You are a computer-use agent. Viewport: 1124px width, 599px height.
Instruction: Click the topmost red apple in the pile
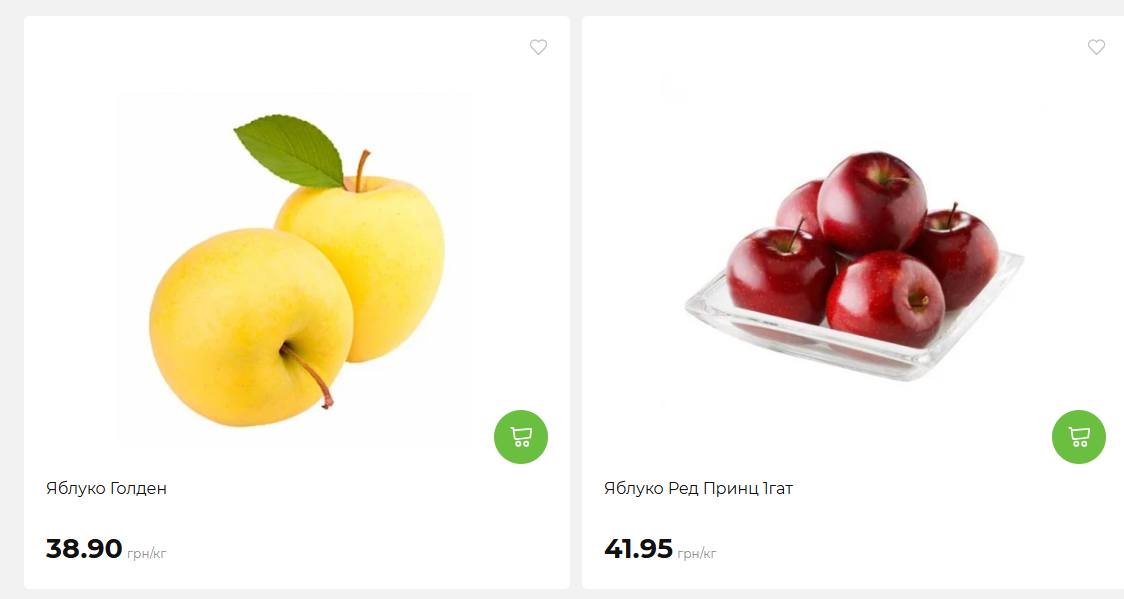[x=872, y=203]
